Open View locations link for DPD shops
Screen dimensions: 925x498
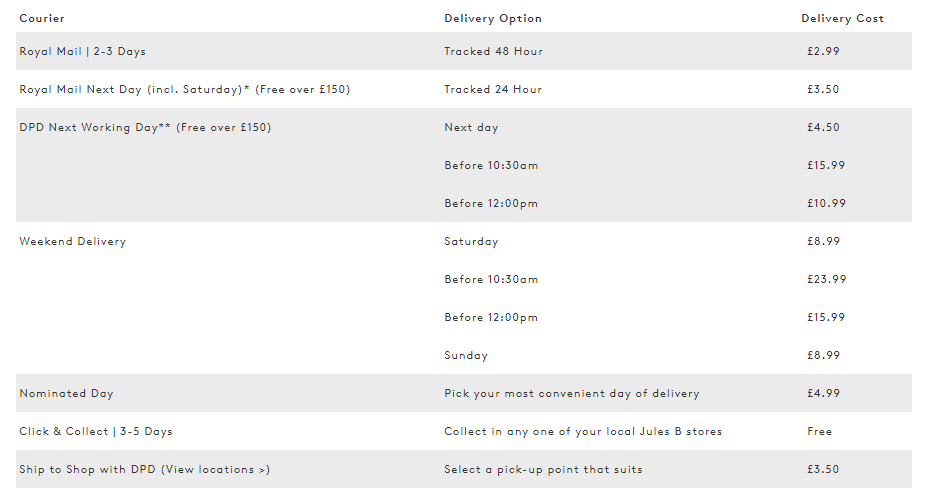point(215,470)
